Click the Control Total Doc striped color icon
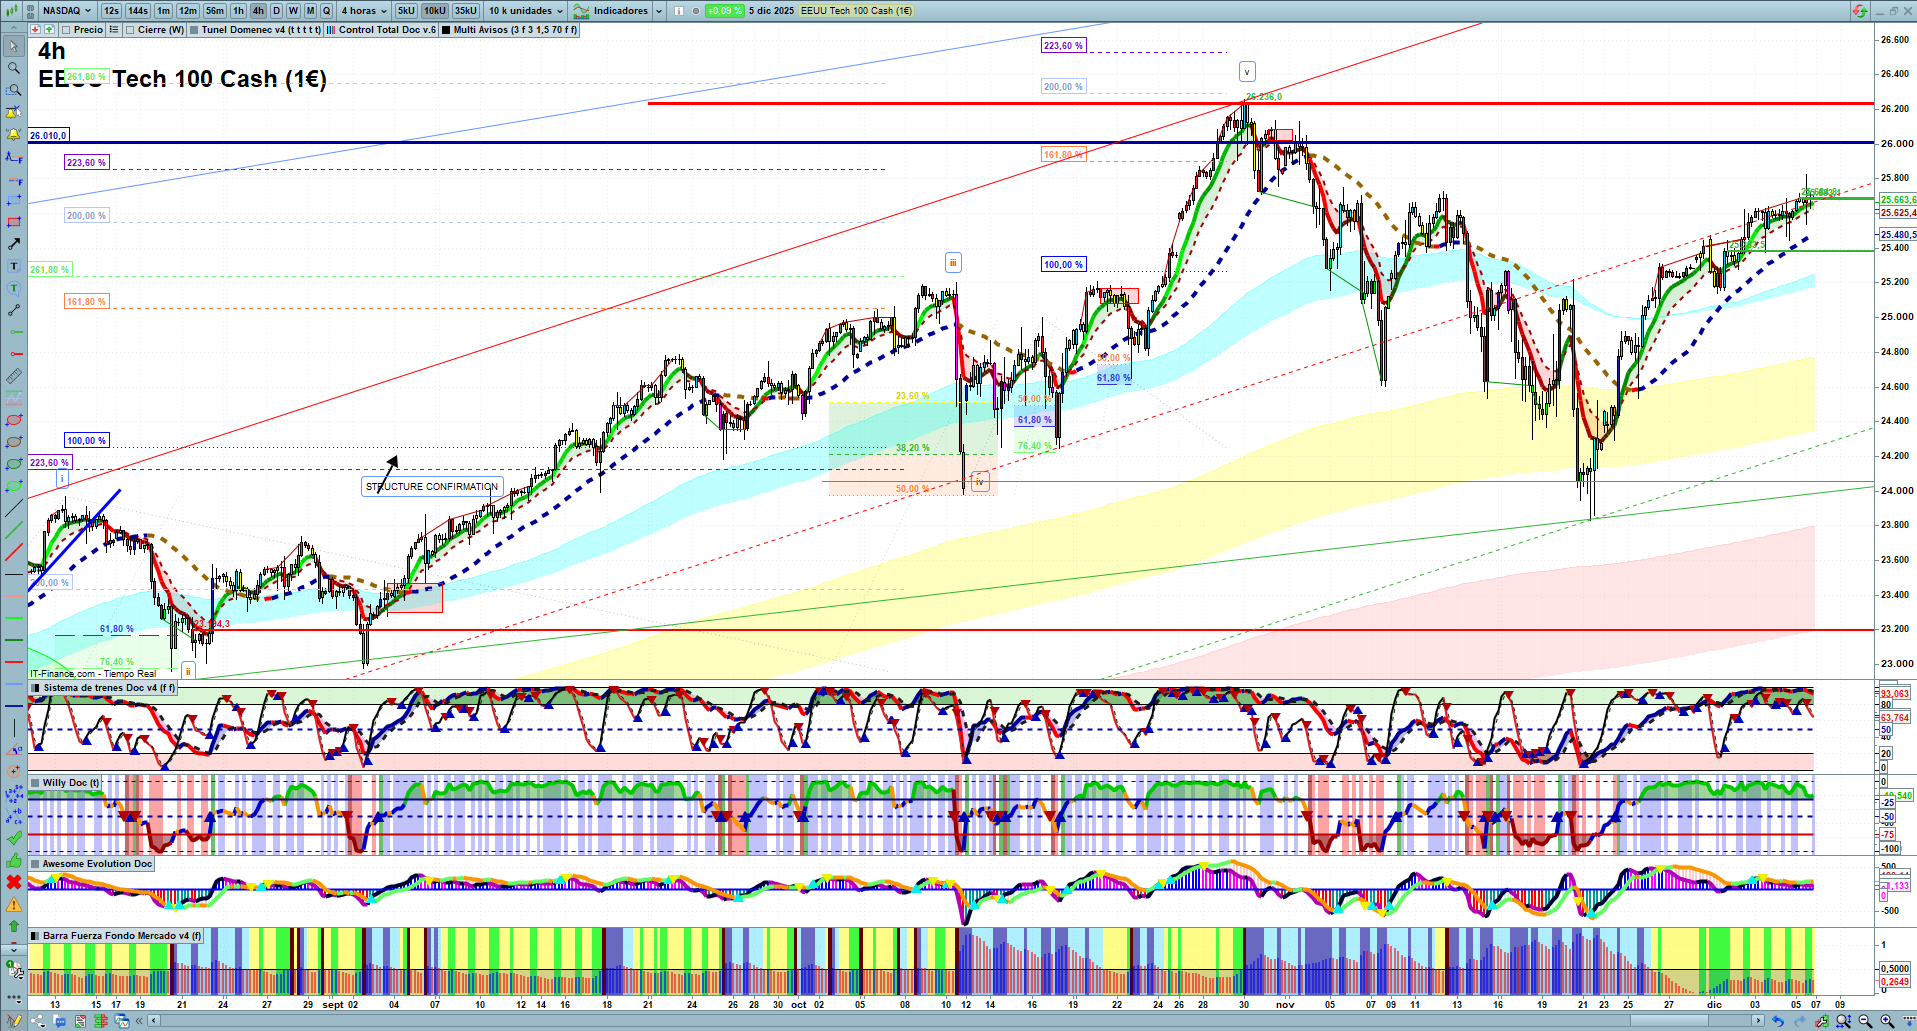1917x1031 pixels. click(x=331, y=30)
